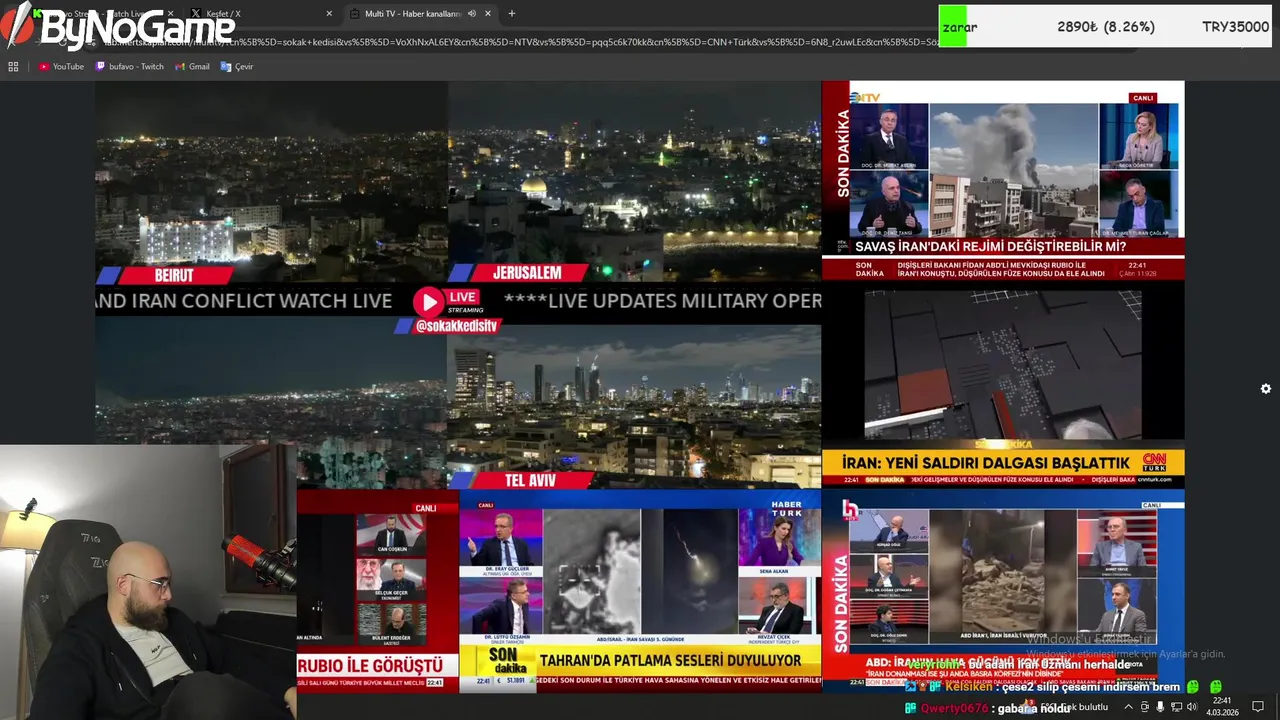The height and width of the screenshot is (720, 1280).
Task: Open the Gmail bookmark
Action: tap(192, 67)
